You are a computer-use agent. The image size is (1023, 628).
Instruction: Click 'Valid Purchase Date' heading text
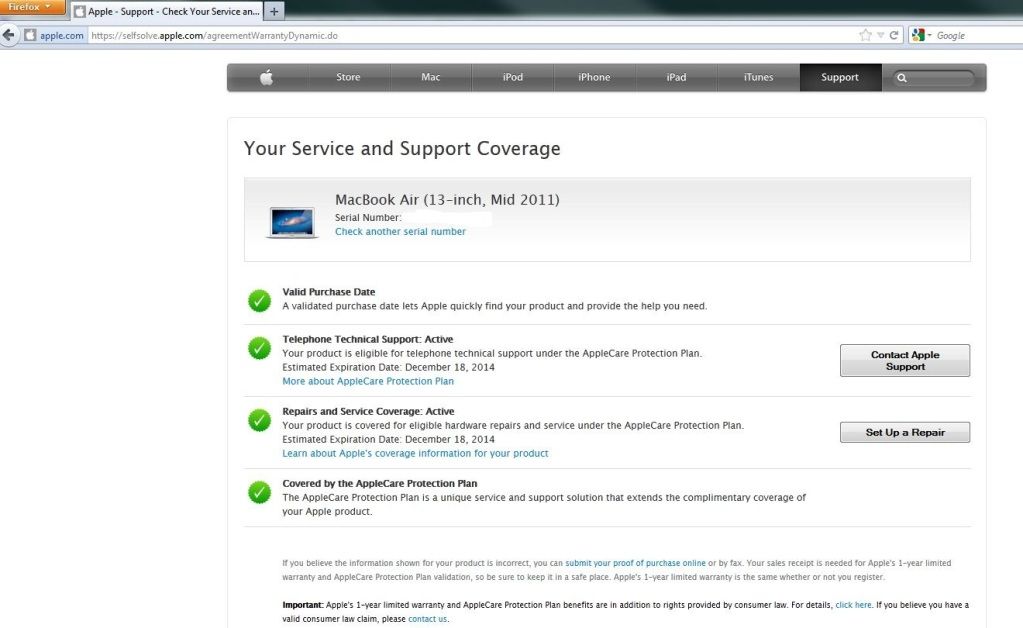329,292
